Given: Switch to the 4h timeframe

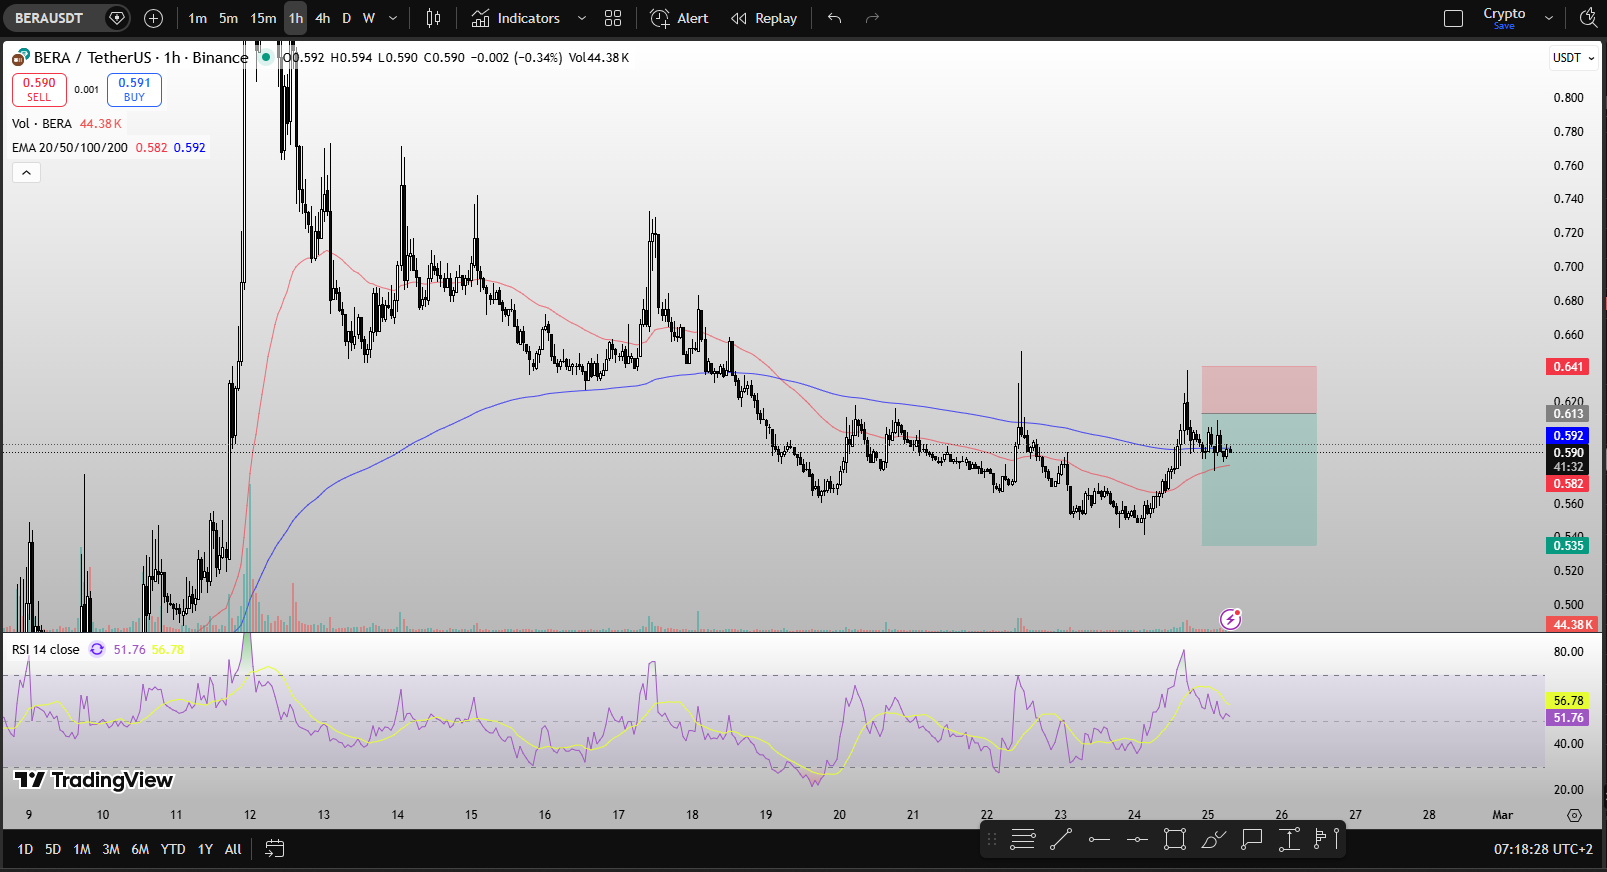Looking at the screenshot, I should 322,18.
